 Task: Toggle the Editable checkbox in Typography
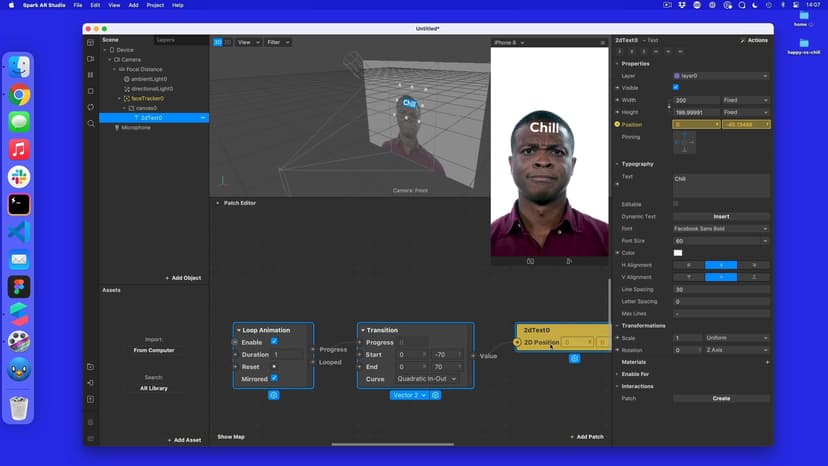click(676, 204)
